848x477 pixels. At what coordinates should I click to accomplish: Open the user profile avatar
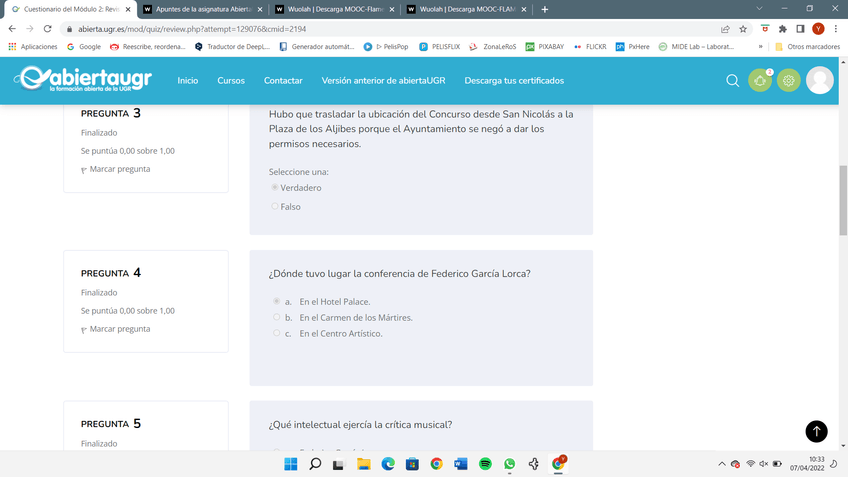pos(819,81)
